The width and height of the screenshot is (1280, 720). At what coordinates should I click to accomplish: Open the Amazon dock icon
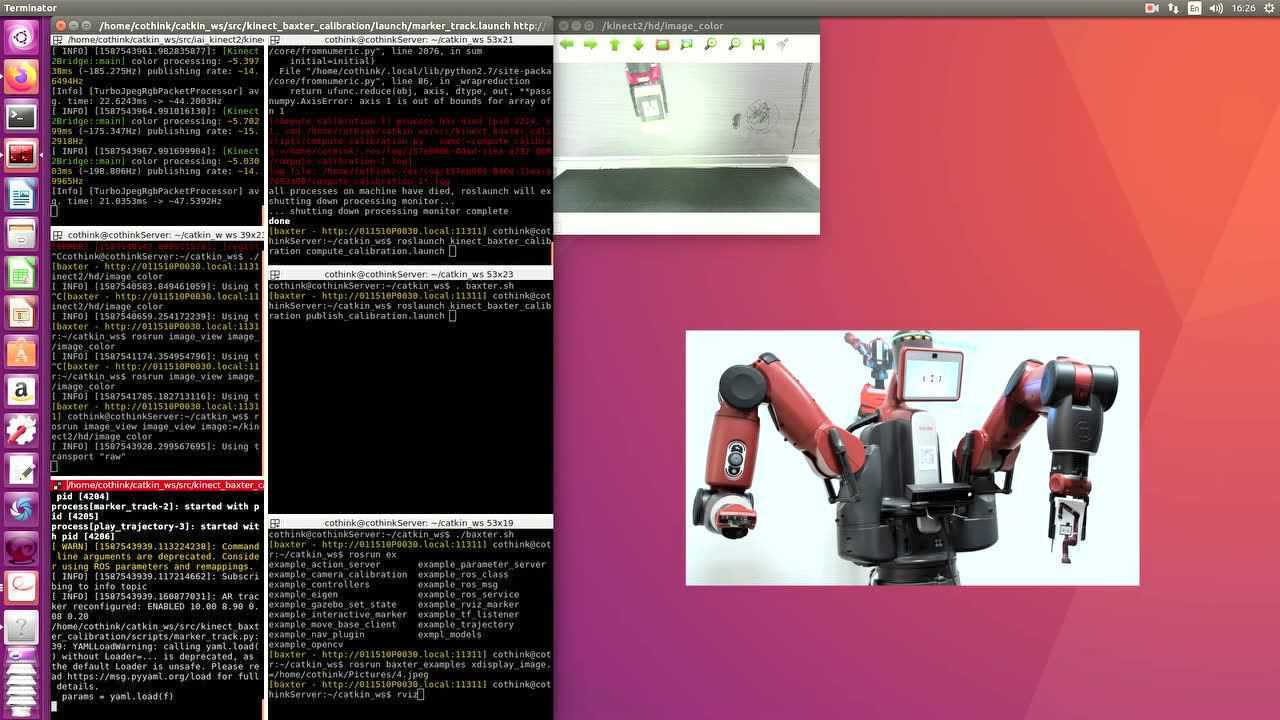[x=21, y=391]
